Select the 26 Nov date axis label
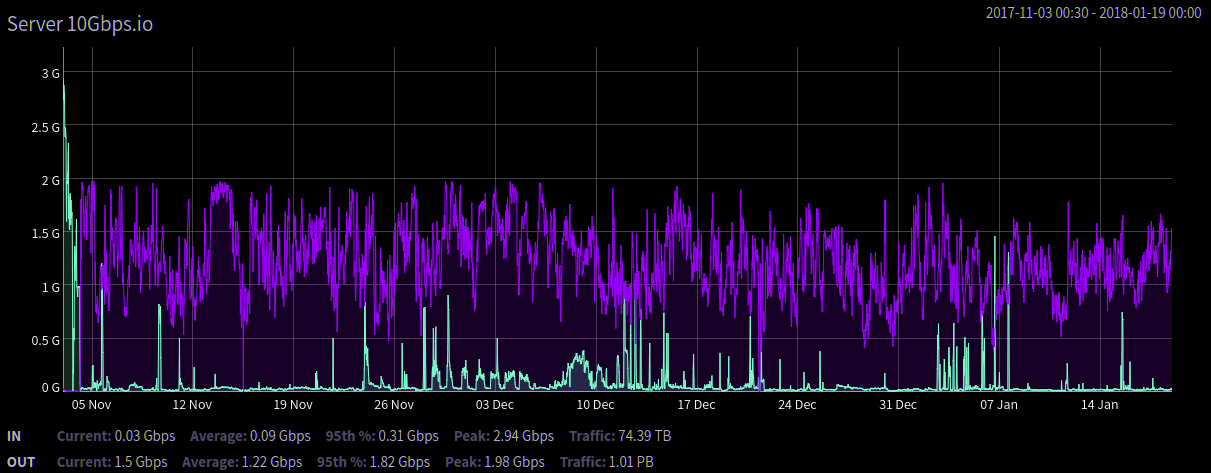 click(394, 405)
